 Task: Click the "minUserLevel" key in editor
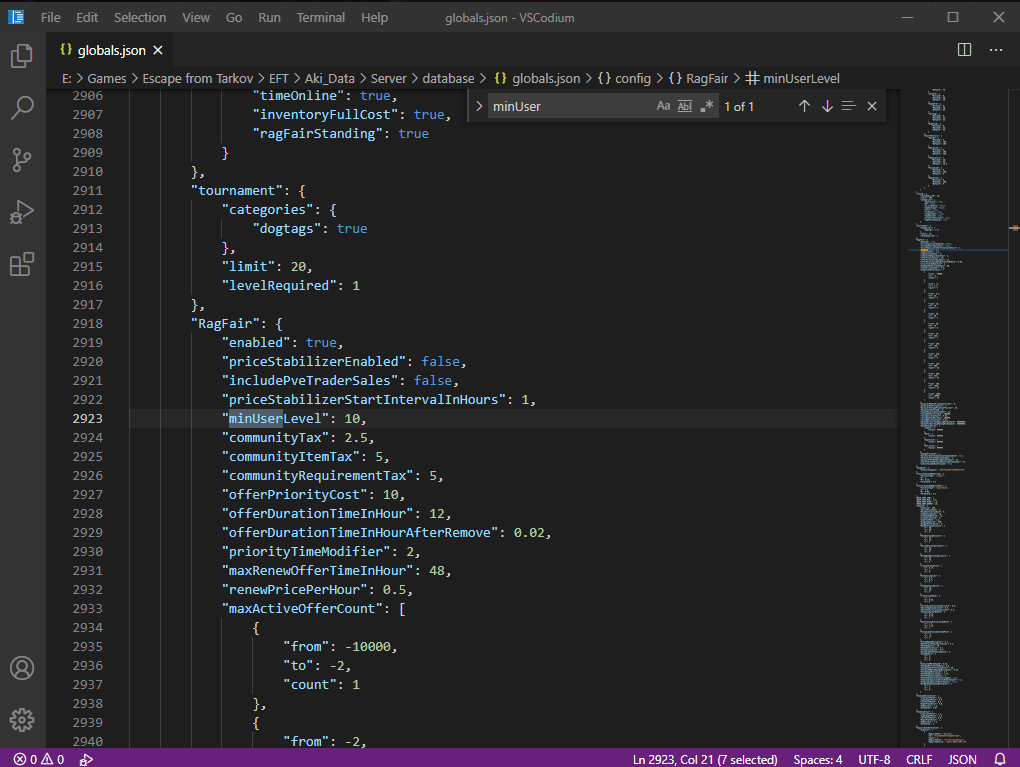(275, 418)
